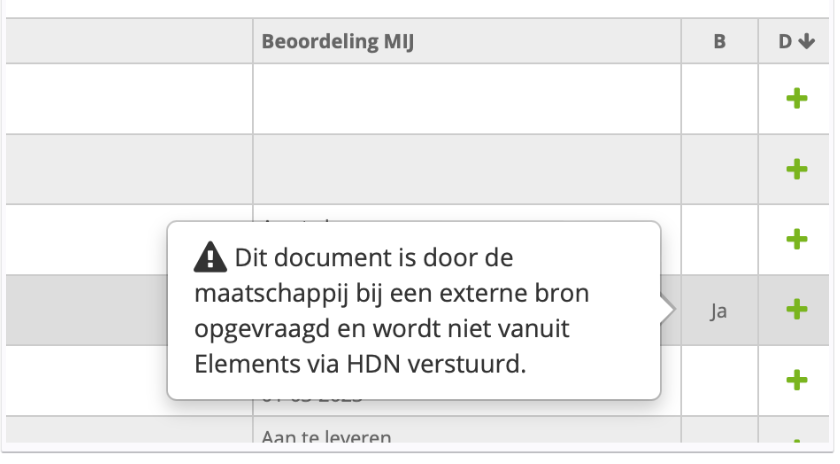The width and height of the screenshot is (840, 464).
Task: Click the fifth row's empty B cell
Action: point(719,380)
